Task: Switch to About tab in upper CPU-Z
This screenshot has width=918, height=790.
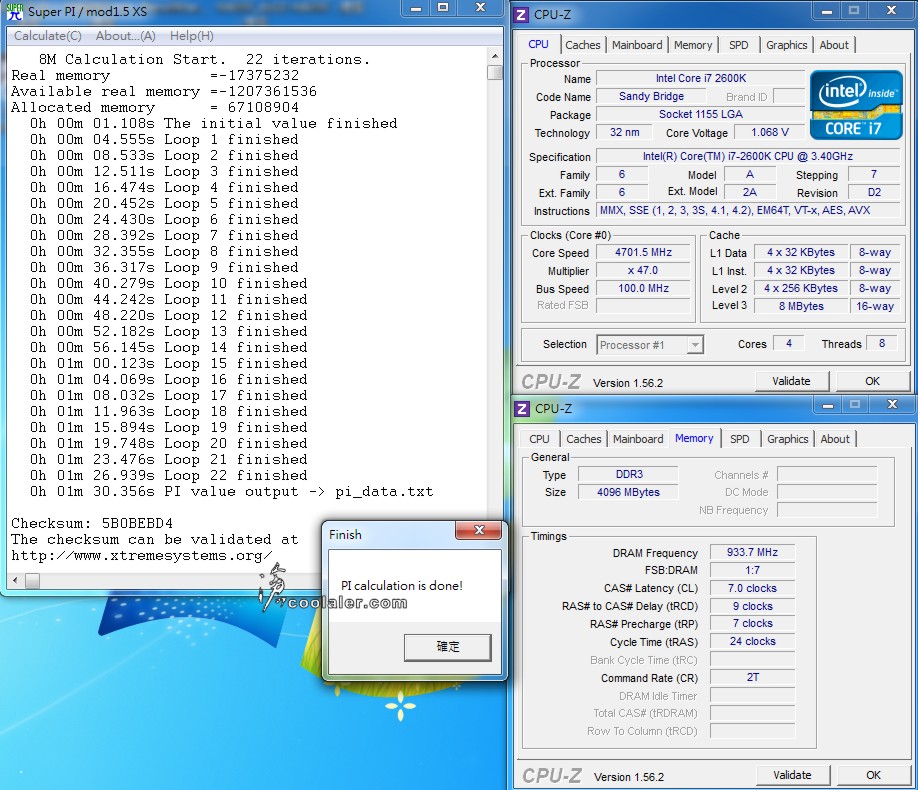Action: 834,45
